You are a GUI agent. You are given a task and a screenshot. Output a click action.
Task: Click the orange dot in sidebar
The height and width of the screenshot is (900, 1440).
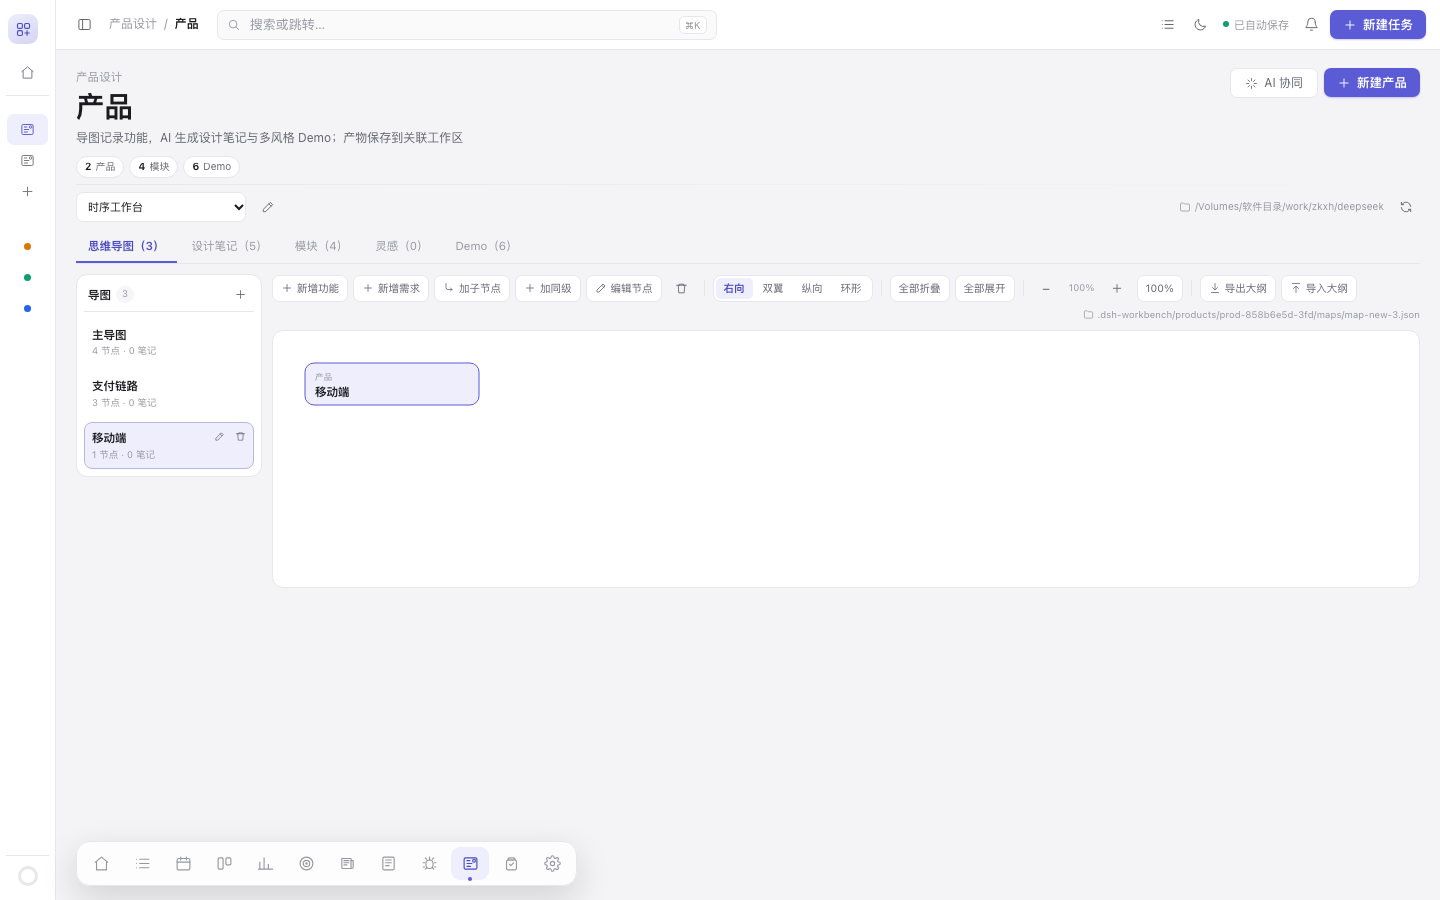click(27, 246)
